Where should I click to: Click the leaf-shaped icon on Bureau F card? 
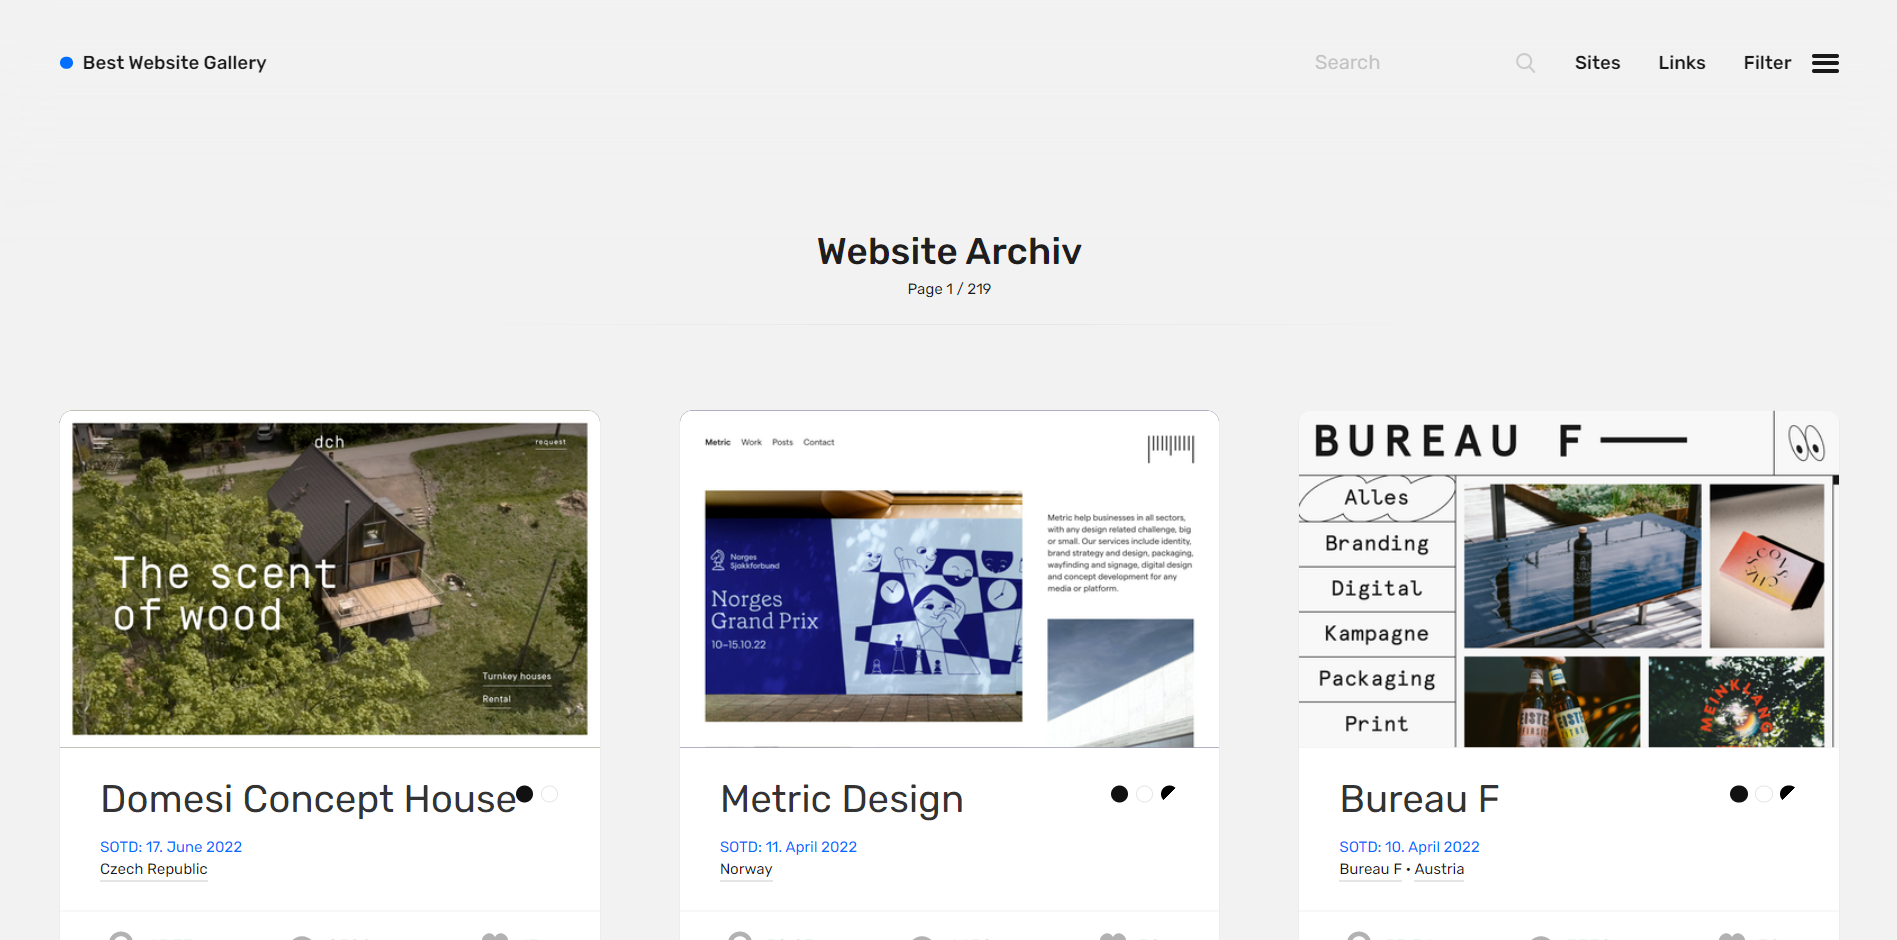coord(1788,793)
